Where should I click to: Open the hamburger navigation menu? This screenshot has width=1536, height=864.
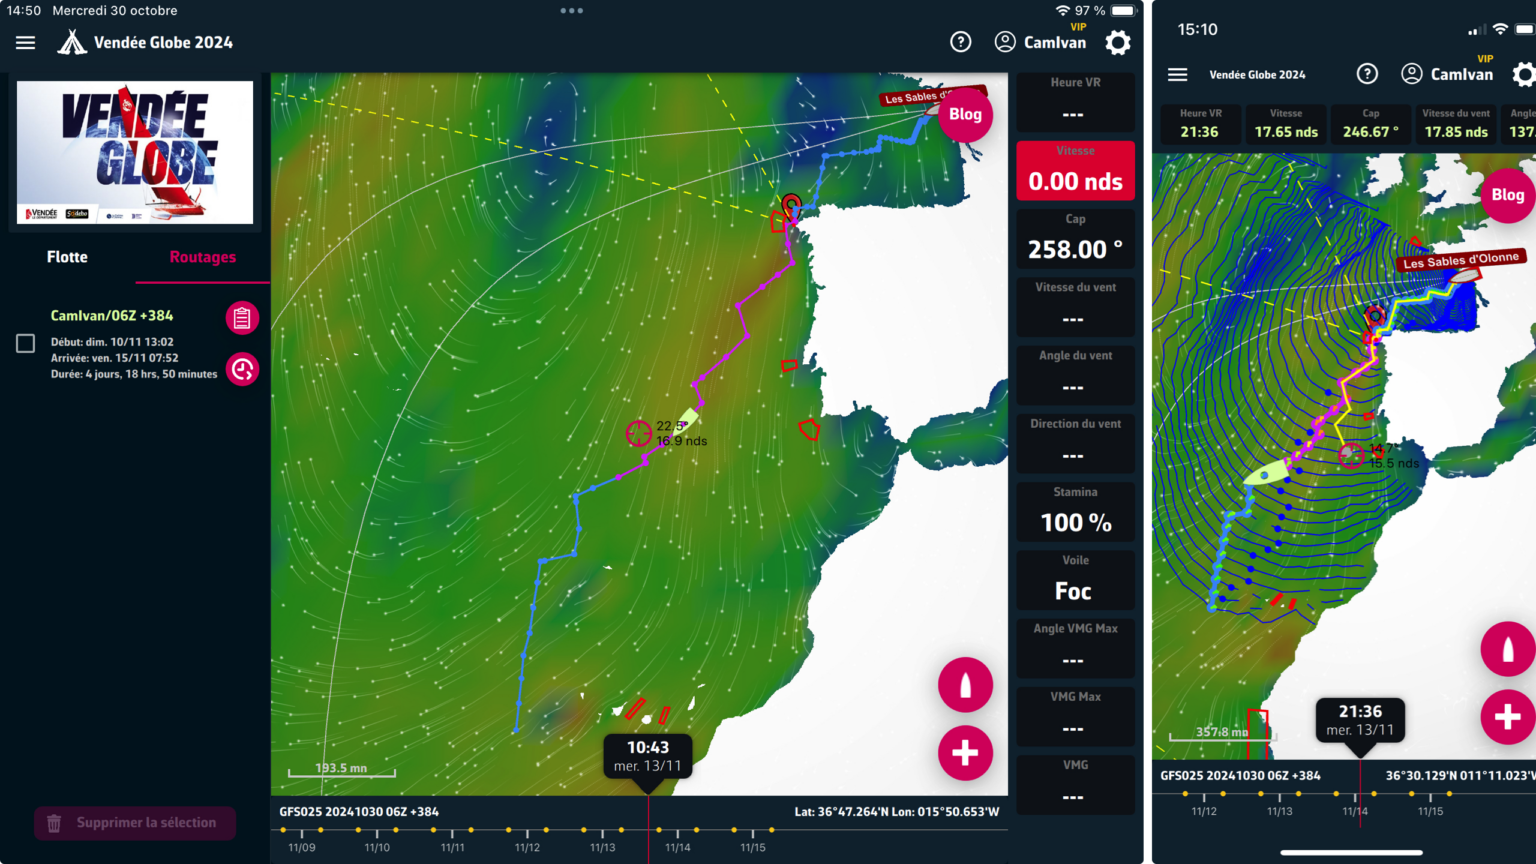click(x=25, y=42)
